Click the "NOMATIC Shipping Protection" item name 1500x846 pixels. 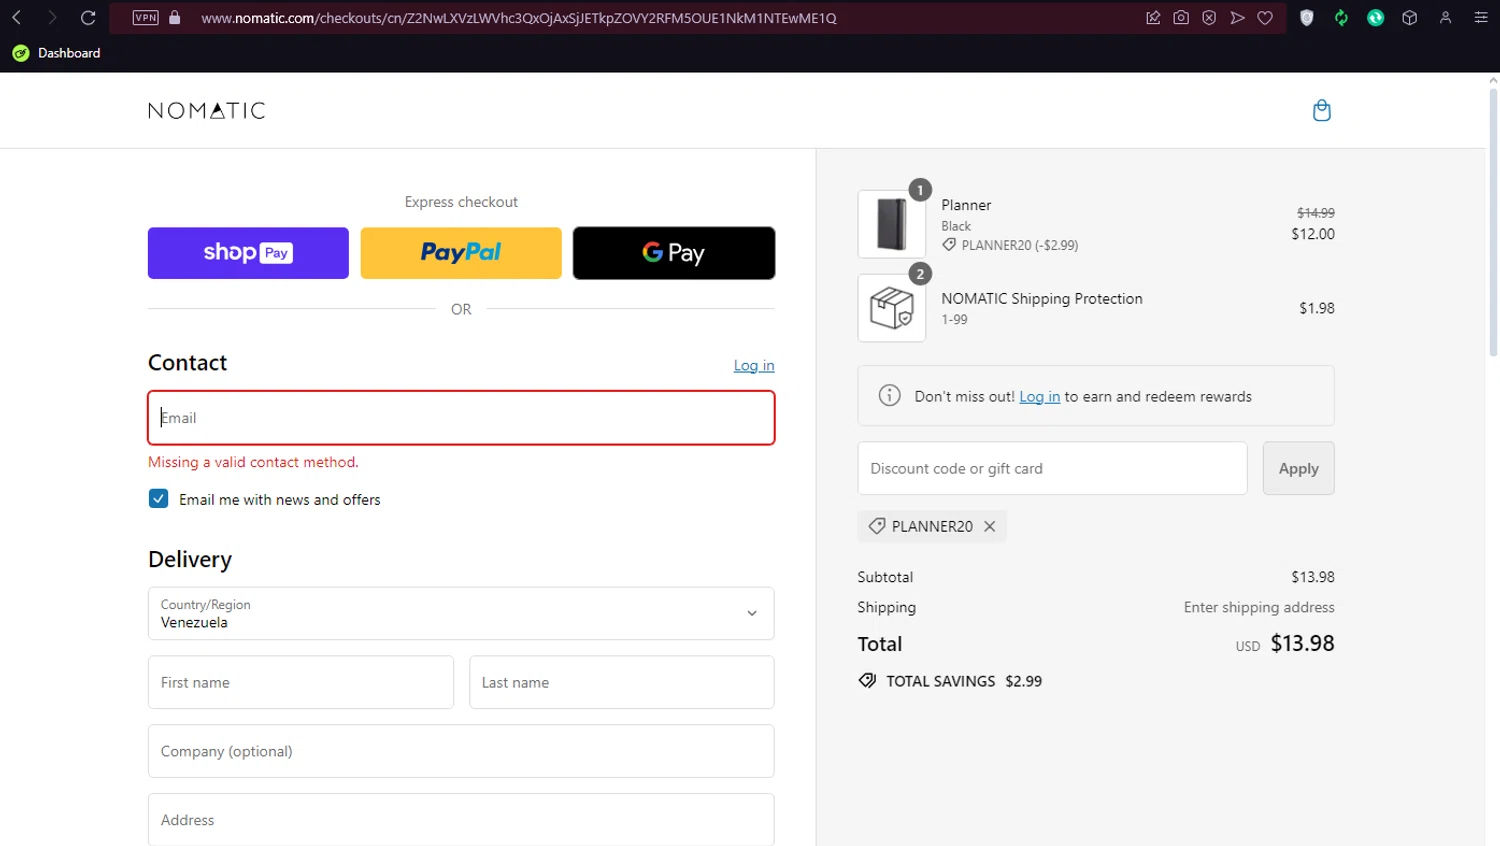[1041, 298]
